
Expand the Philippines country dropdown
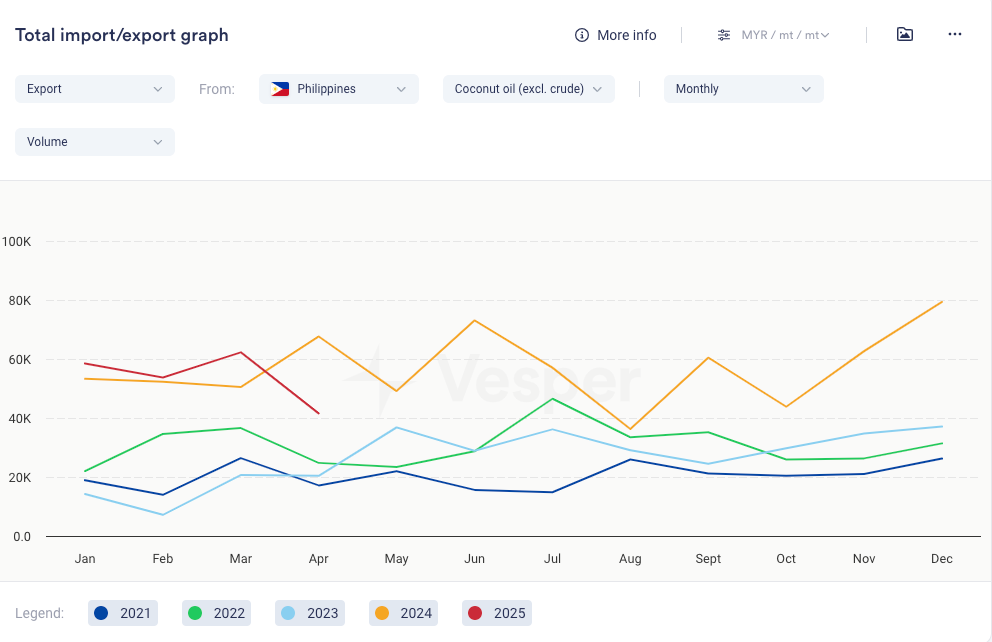point(339,89)
